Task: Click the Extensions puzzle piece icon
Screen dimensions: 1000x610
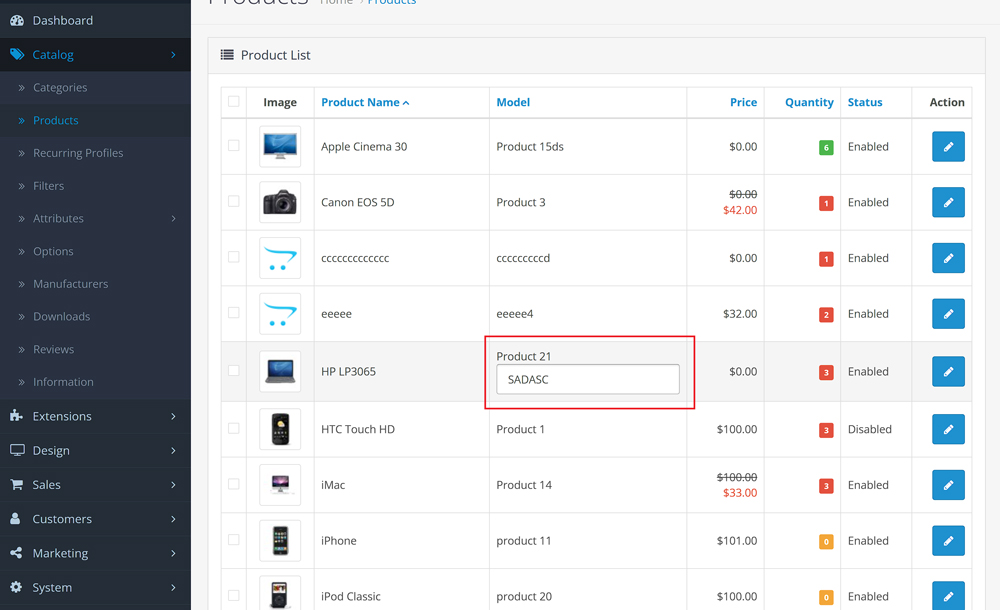Action: (x=17, y=416)
